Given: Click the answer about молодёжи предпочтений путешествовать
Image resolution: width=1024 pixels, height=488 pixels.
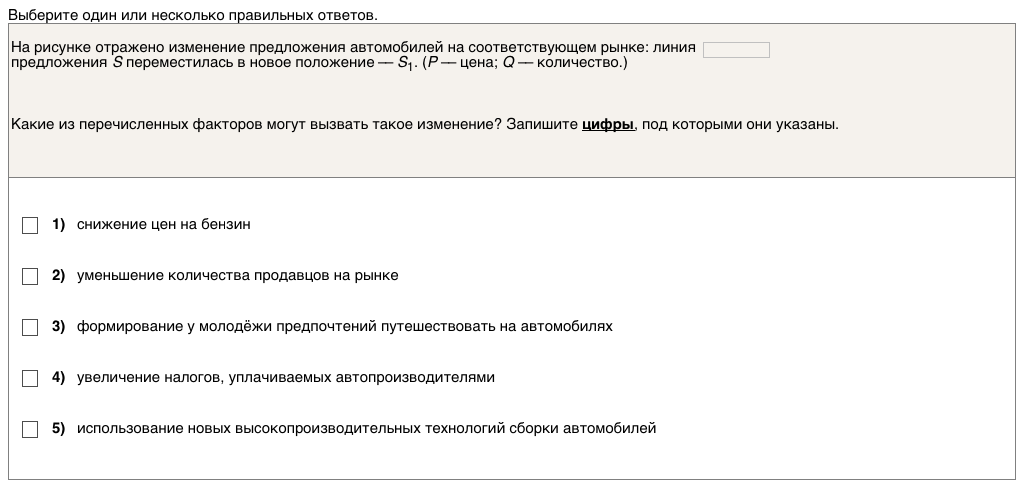Looking at the screenshot, I should [x=344, y=327].
